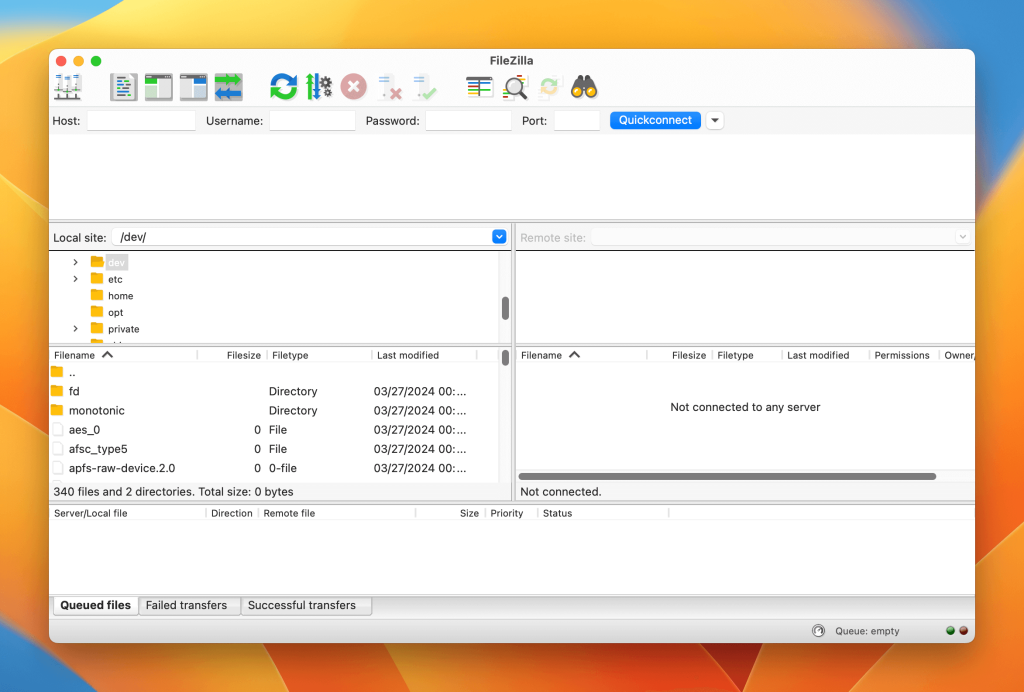
Task: Refresh the file and folder lists
Action: tap(283, 86)
